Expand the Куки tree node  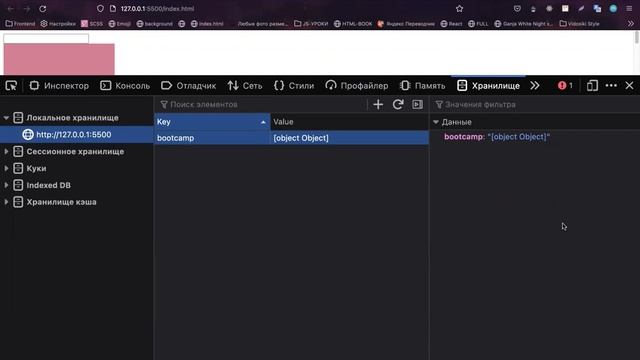6,168
